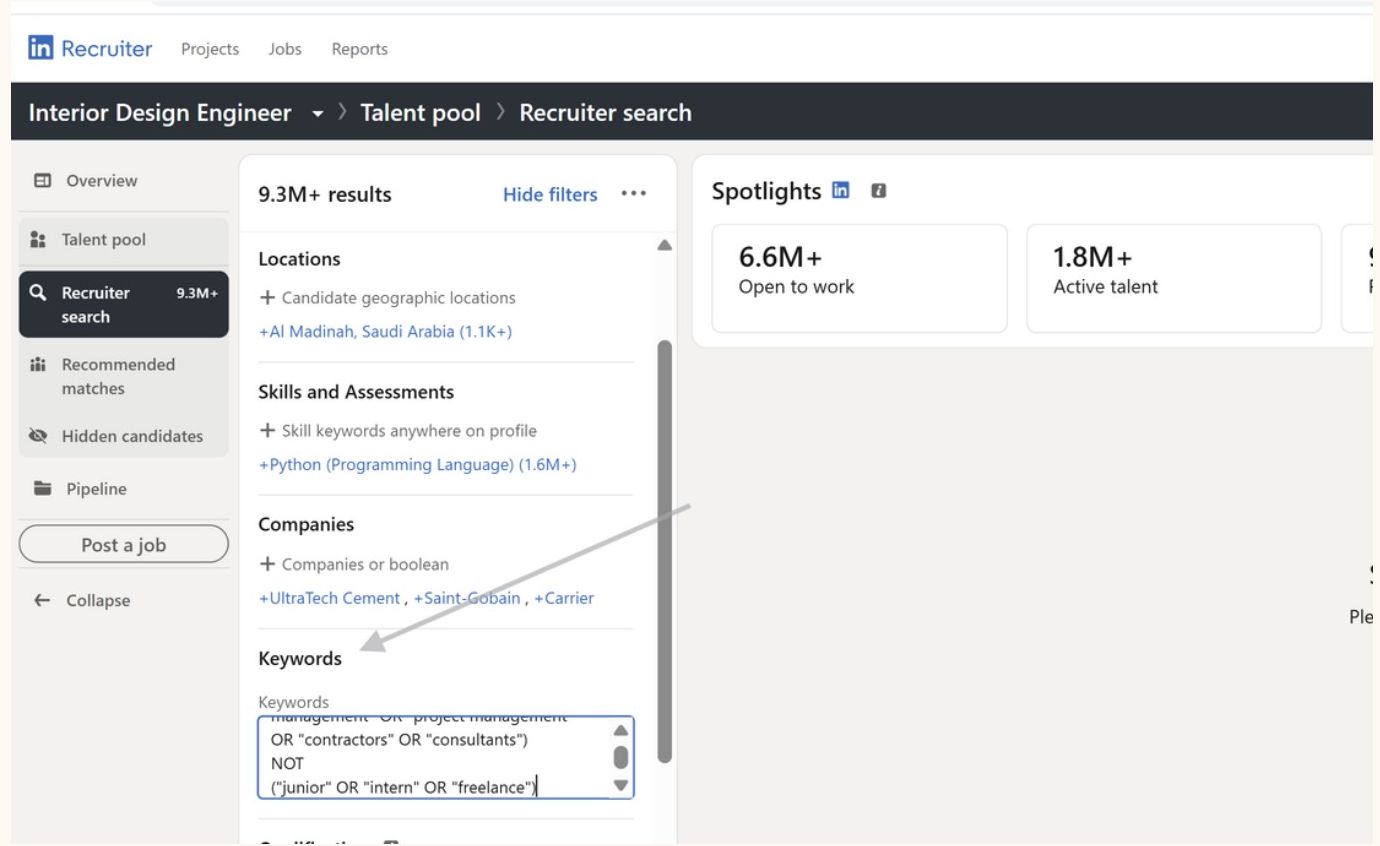
Task: Click the 9.3M+ results count text
Action: (325, 194)
